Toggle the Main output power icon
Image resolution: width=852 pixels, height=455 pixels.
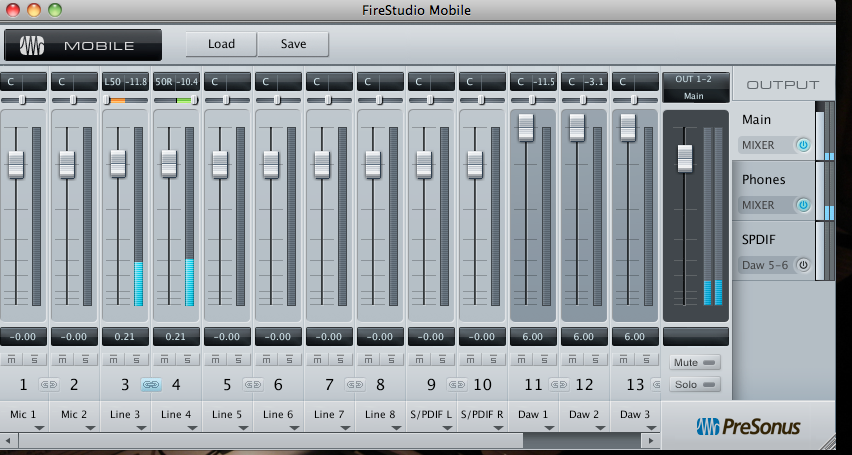pos(803,145)
